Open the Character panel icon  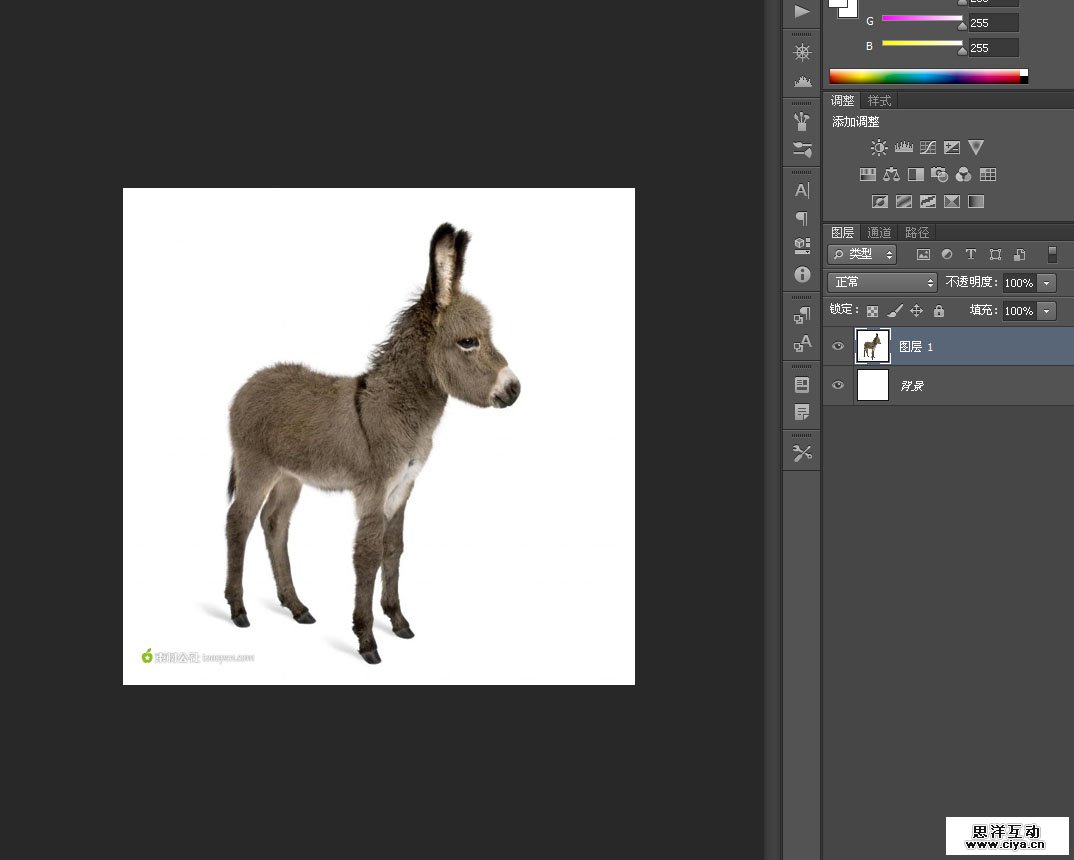pos(802,190)
